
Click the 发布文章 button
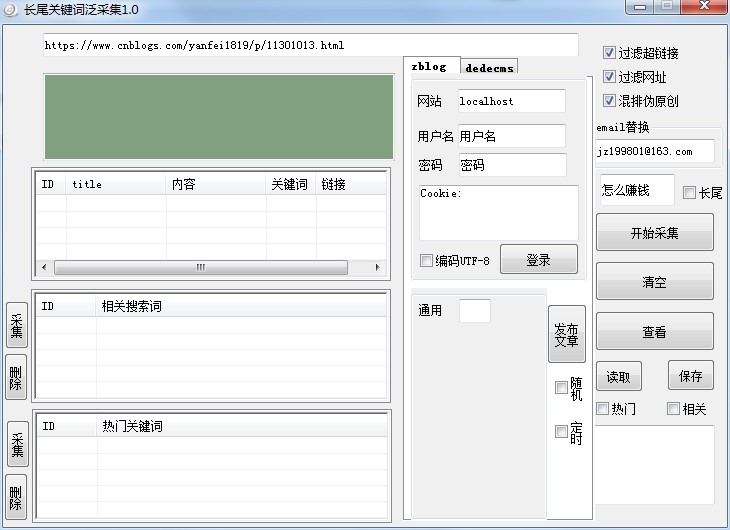(x=567, y=334)
